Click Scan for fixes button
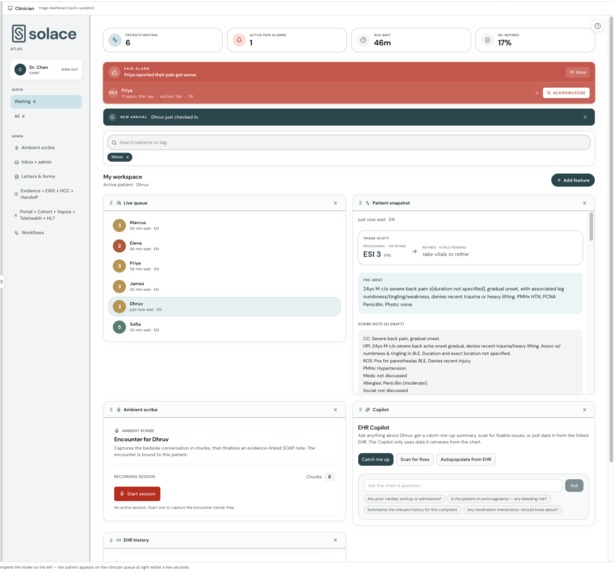Screen dimensions: 614x573 pos(415,459)
